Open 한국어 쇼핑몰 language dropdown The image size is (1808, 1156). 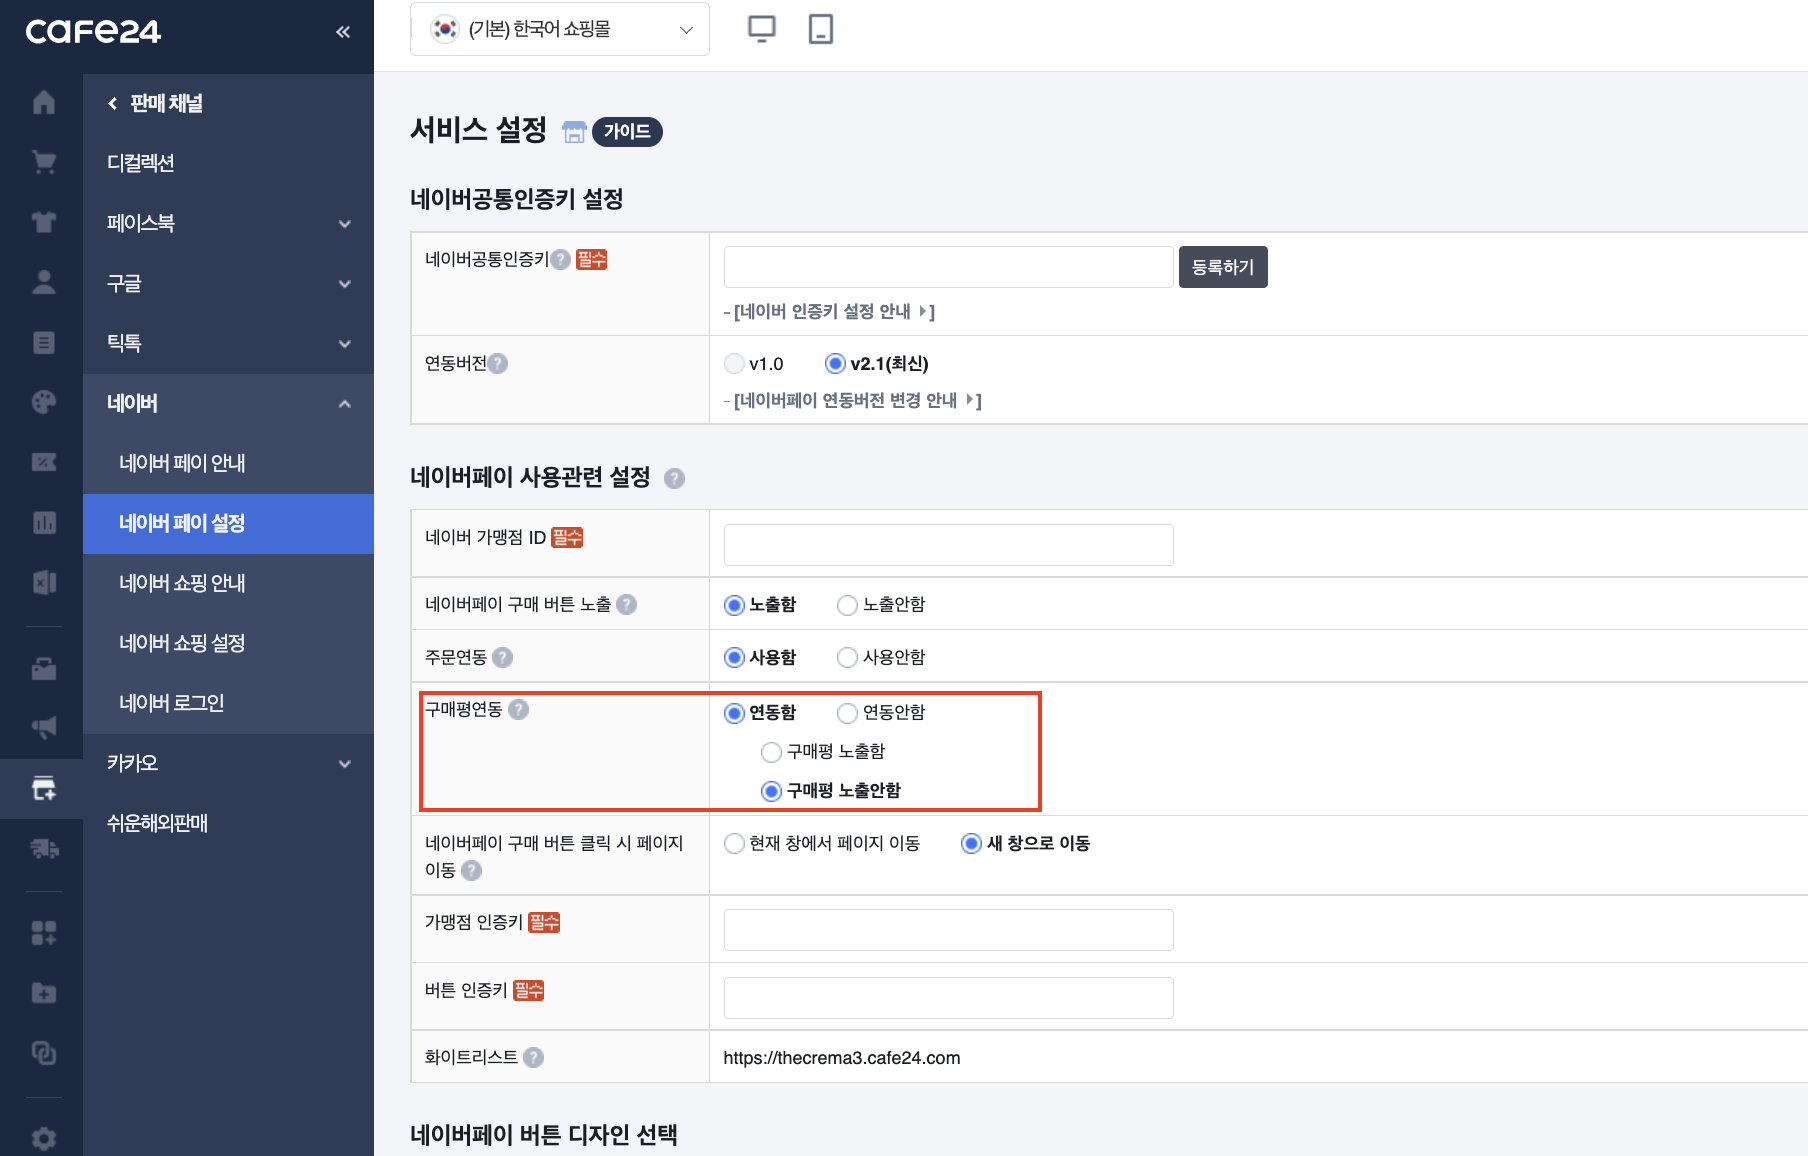coord(560,29)
